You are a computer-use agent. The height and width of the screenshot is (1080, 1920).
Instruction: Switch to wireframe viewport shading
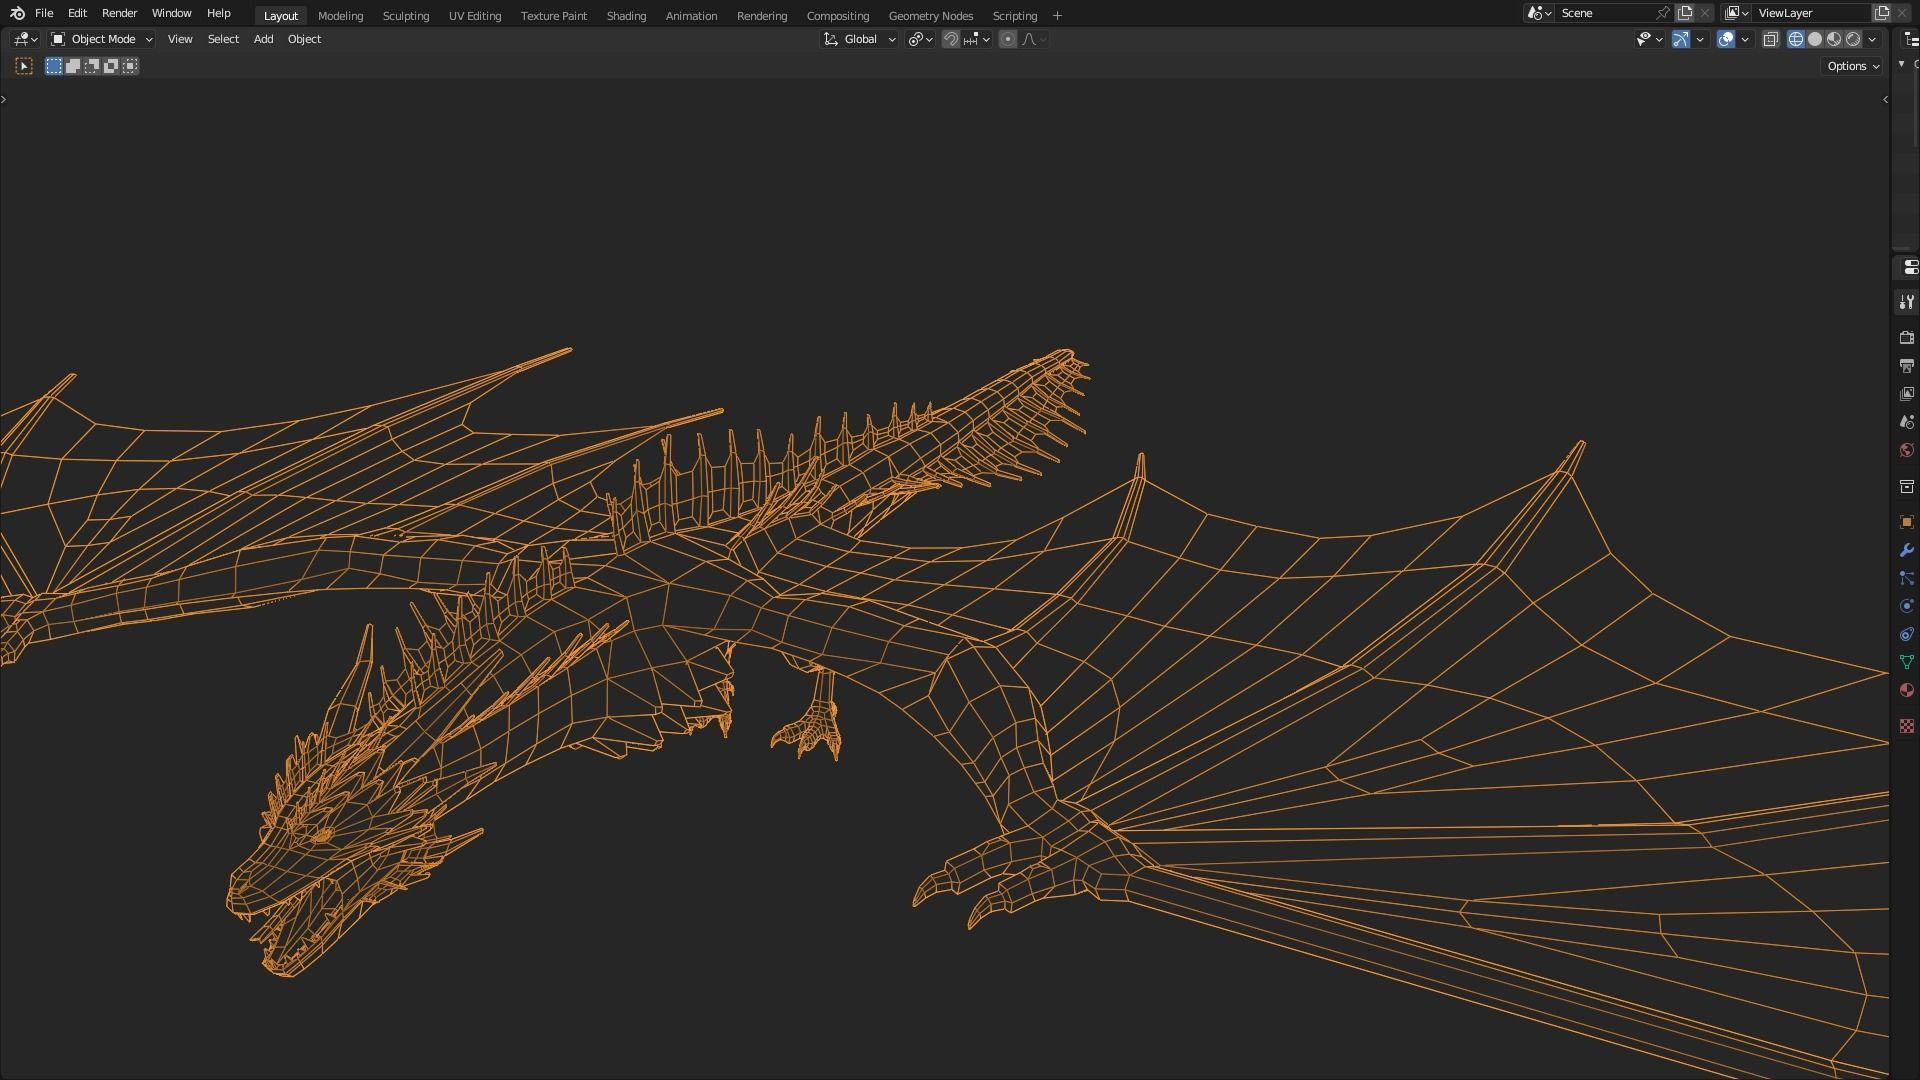click(x=1796, y=39)
